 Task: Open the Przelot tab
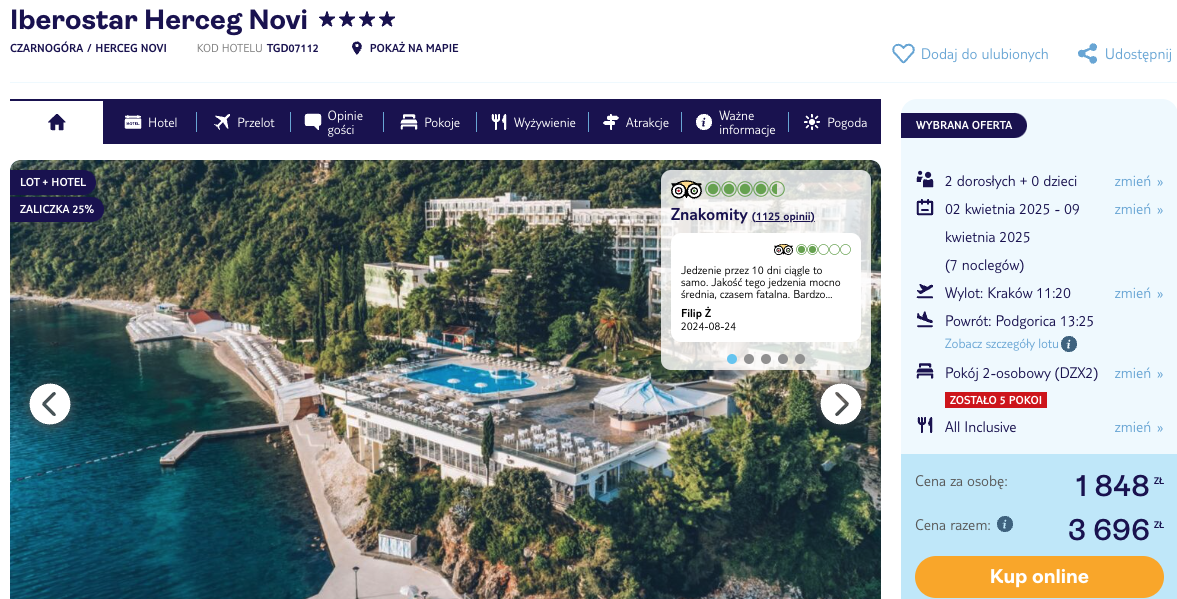244,122
